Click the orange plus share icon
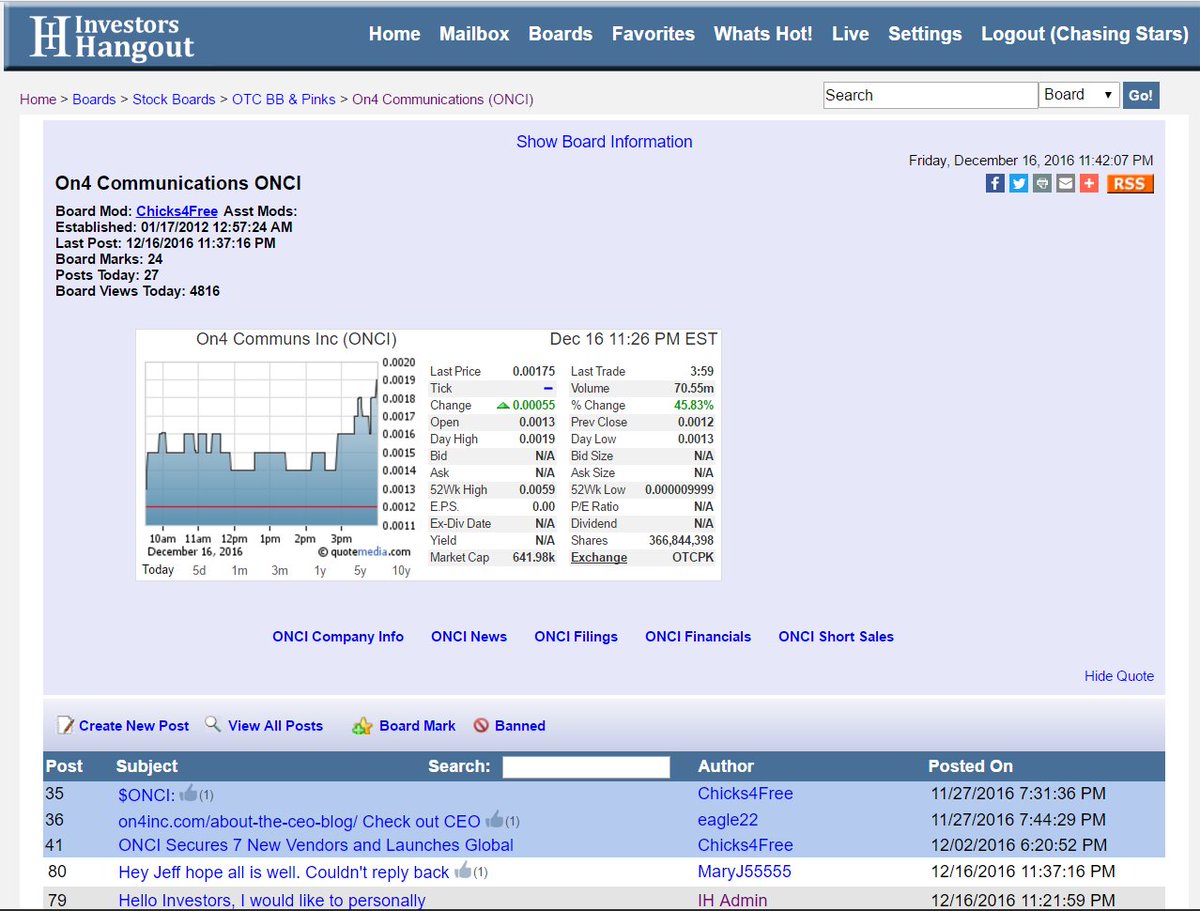This screenshot has width=1200, height=911. click(x=1089, y=183)
